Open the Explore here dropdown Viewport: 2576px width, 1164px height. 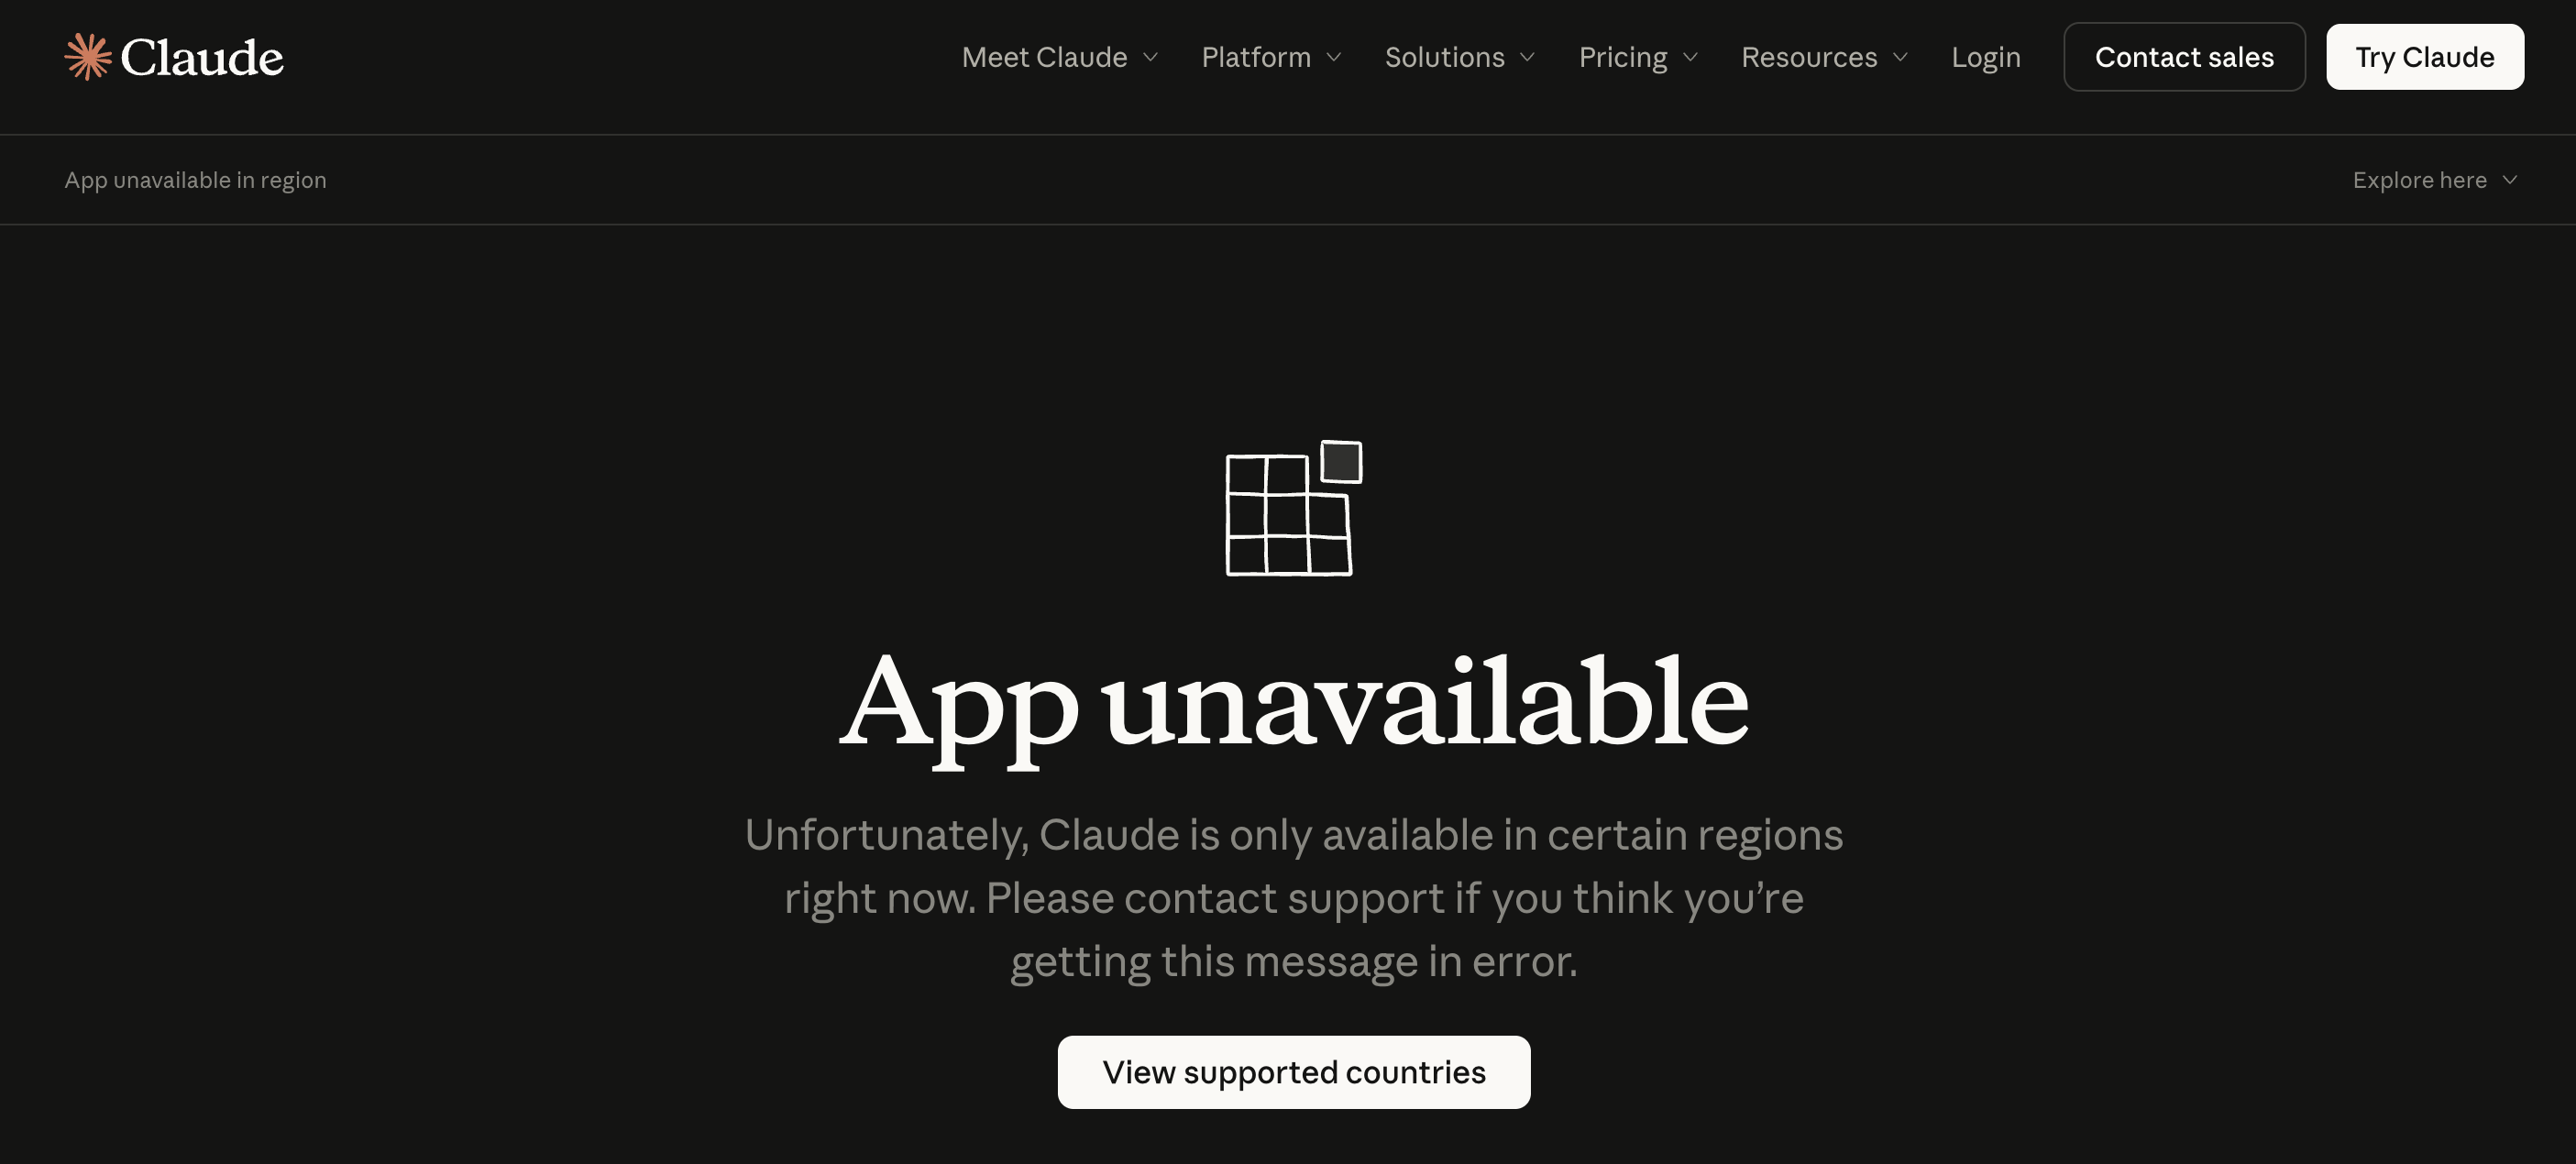click(x=2434, y=180)
